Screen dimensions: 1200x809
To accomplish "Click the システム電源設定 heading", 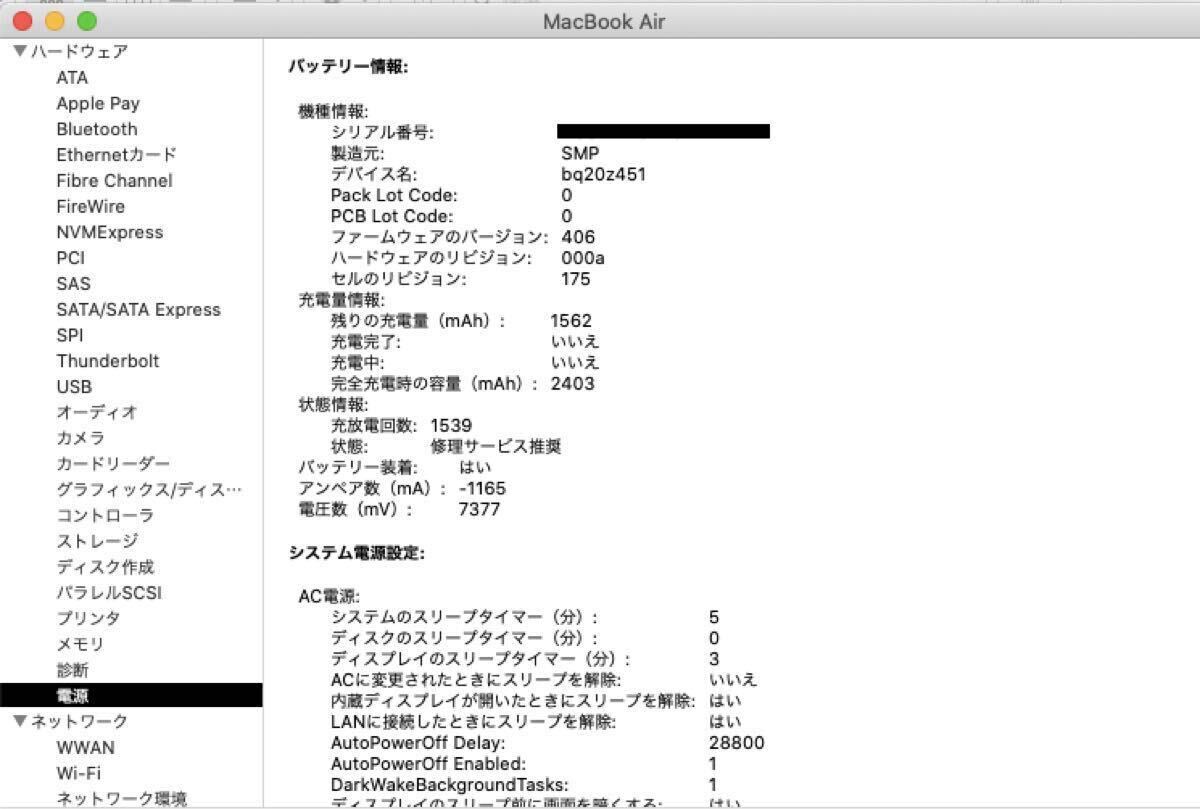I will pos(356,552).
